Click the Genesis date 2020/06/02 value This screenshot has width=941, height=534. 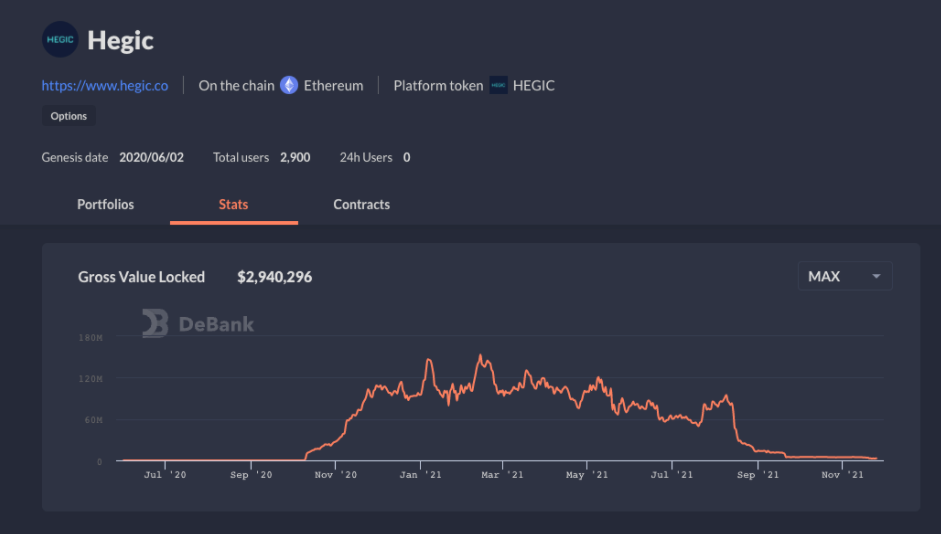151,157
